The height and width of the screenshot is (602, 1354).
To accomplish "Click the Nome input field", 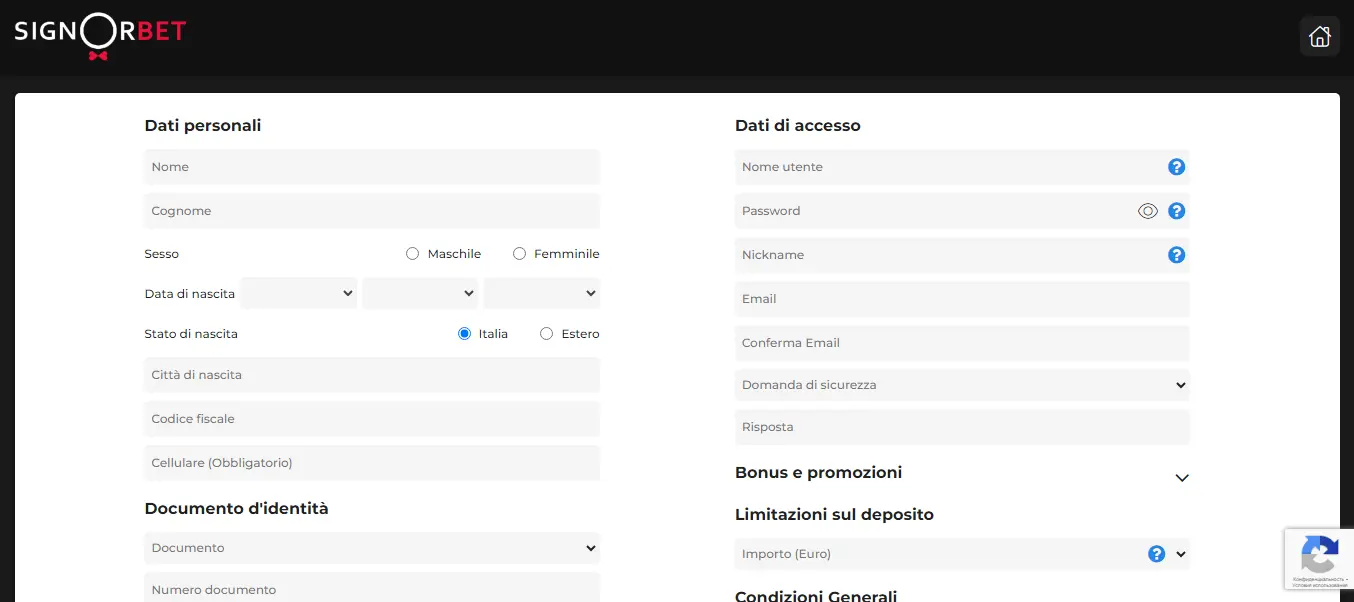I will 371,167.
